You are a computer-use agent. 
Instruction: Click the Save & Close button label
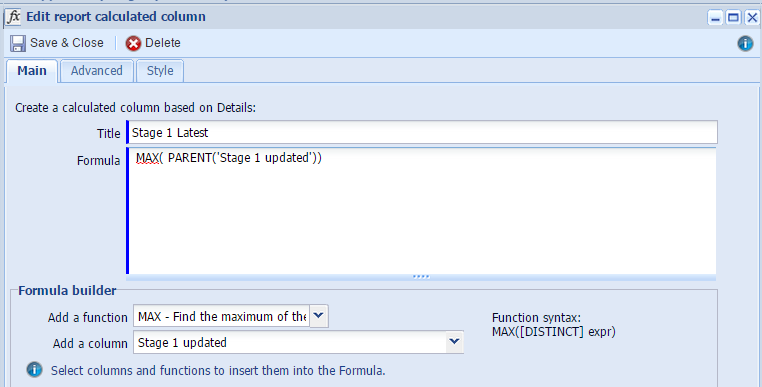(x=67, y=43)
